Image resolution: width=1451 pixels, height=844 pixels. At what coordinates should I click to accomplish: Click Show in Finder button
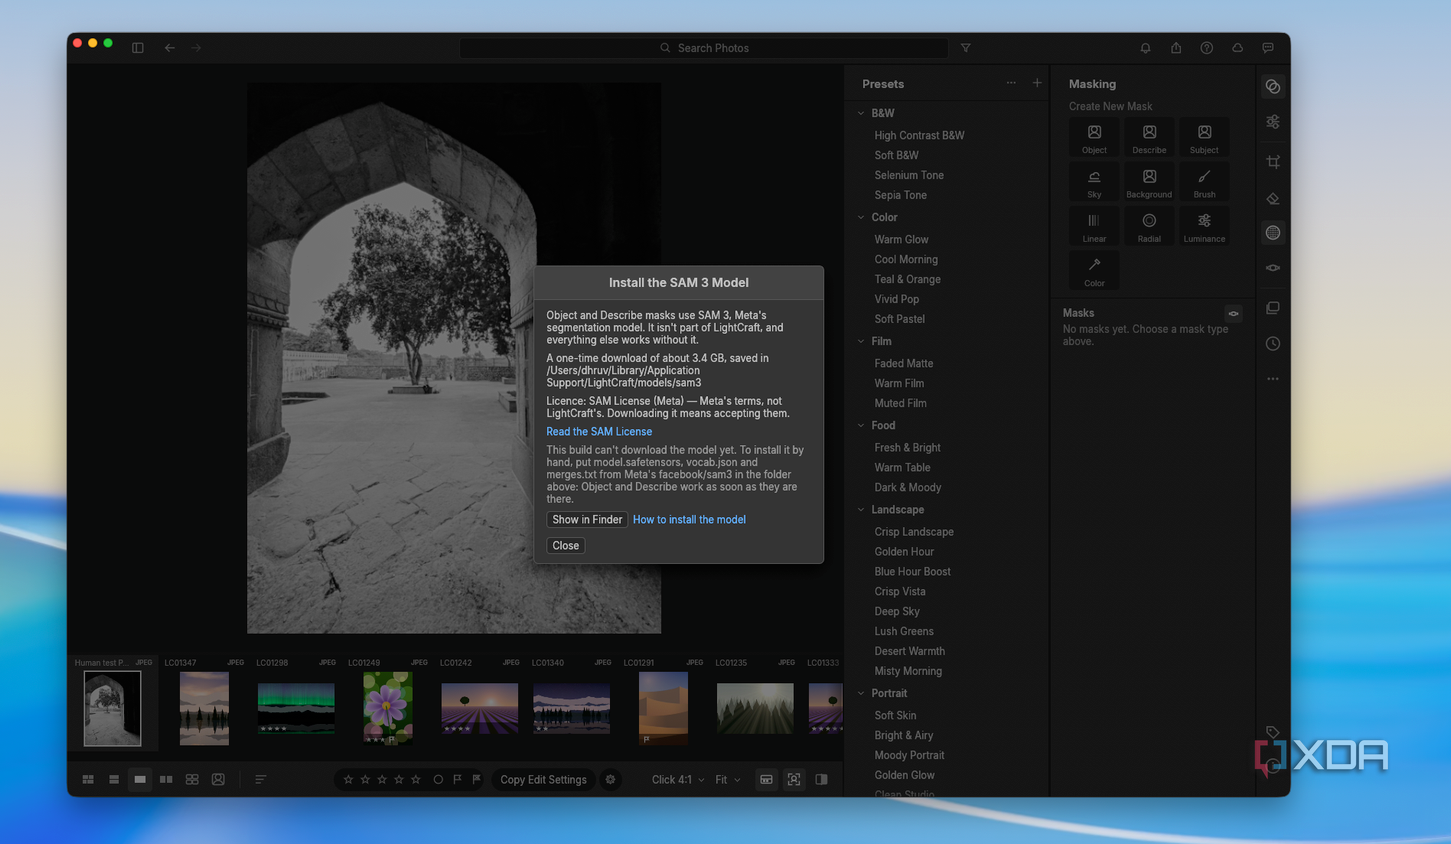[587, 519]
